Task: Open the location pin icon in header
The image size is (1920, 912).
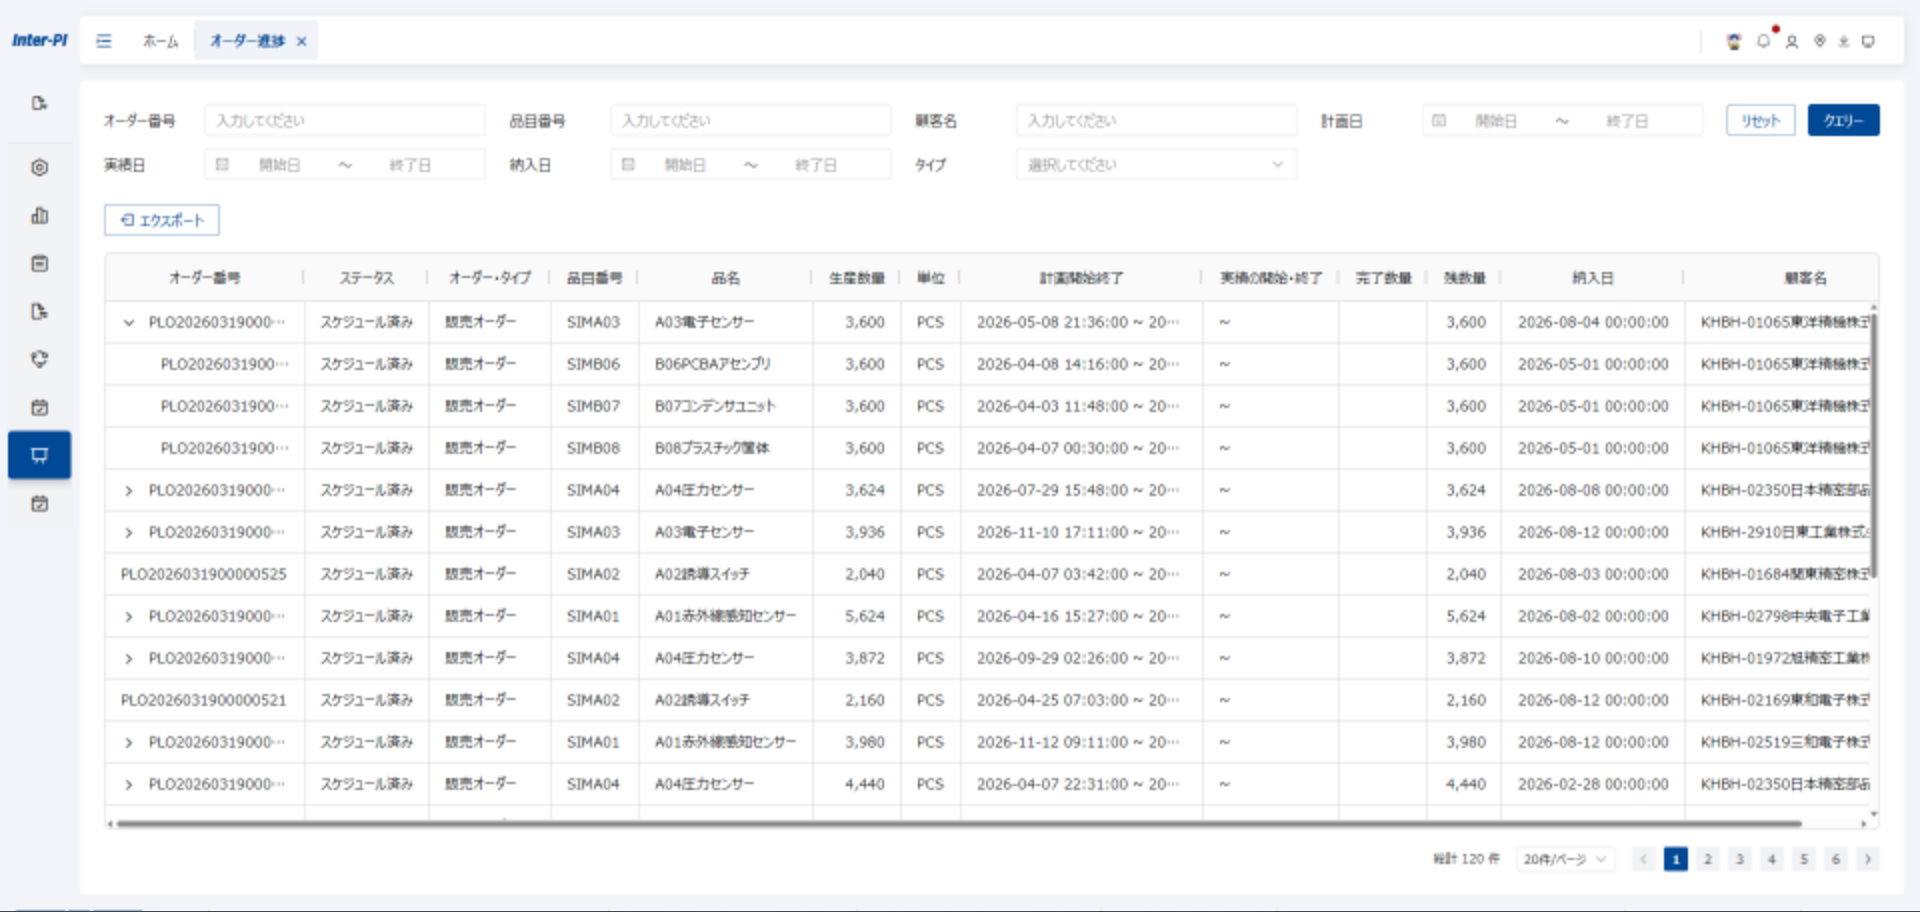Action: coord(1820,41)
